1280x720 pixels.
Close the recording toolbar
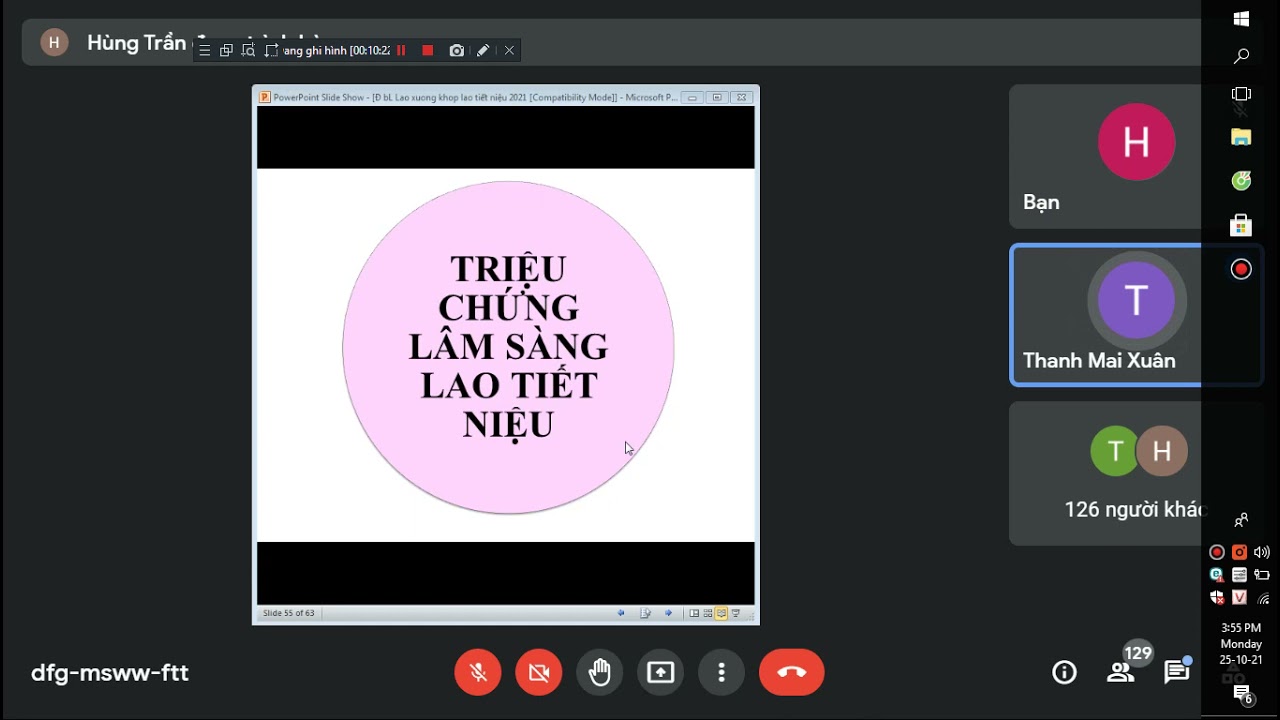(509, 50)
